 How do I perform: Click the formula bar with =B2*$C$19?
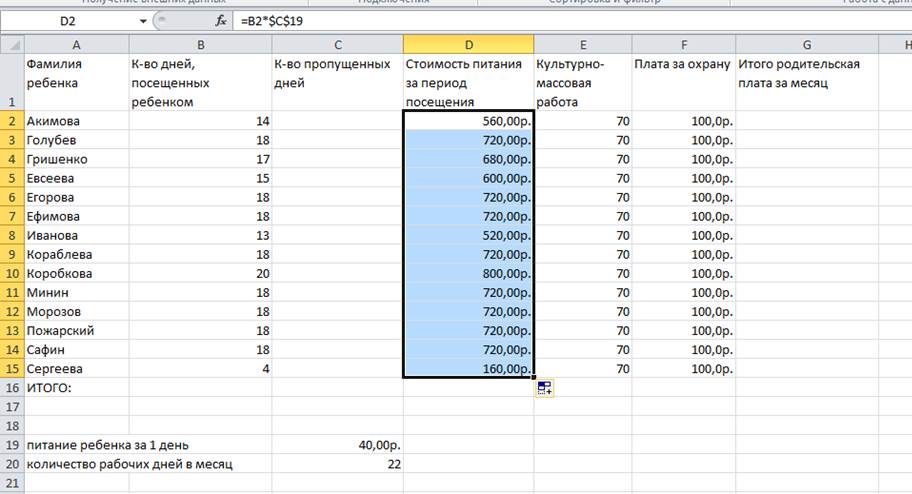tap(573, 22)
